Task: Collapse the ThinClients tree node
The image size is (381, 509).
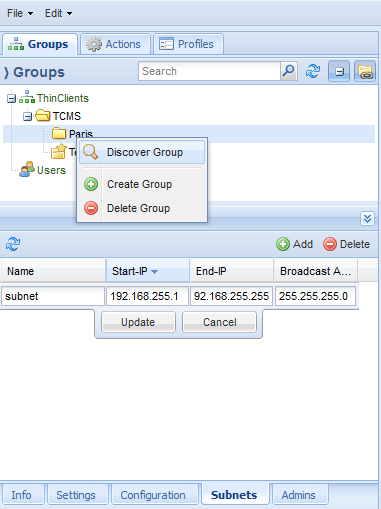Action: pos(11,99)
